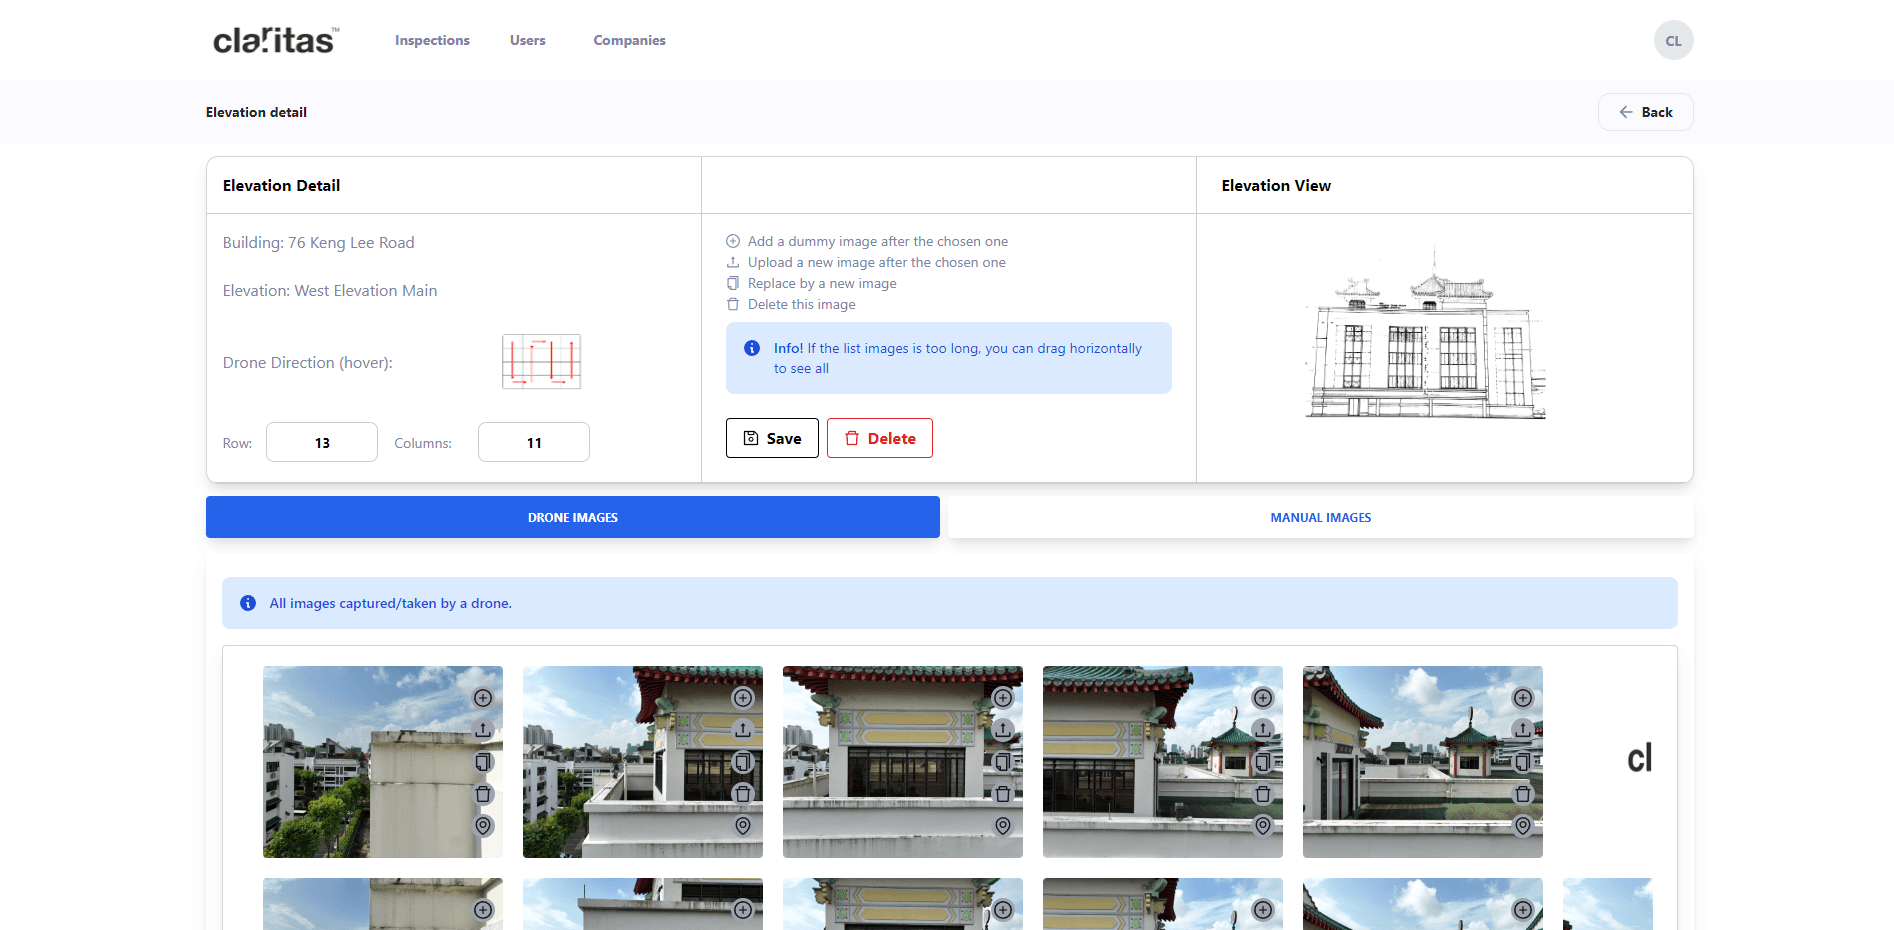
Task: Delete the fourth drone thumbnail image
Action: pos(1263,794)
